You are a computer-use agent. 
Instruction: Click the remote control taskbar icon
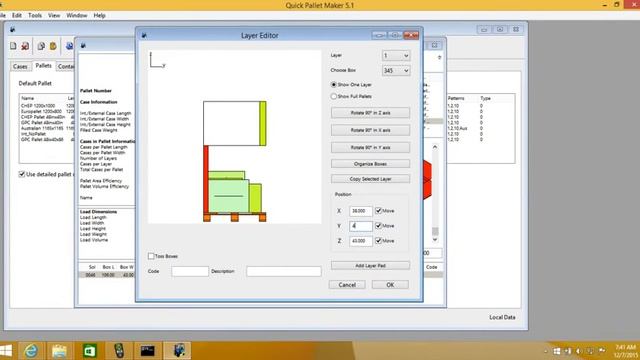pos(119,351)
